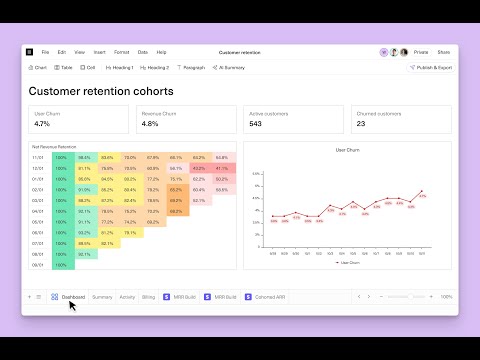The image size is (480, 360).
Task: Click the Net Revenue Retention table title
Action: (x=54, y=147)
